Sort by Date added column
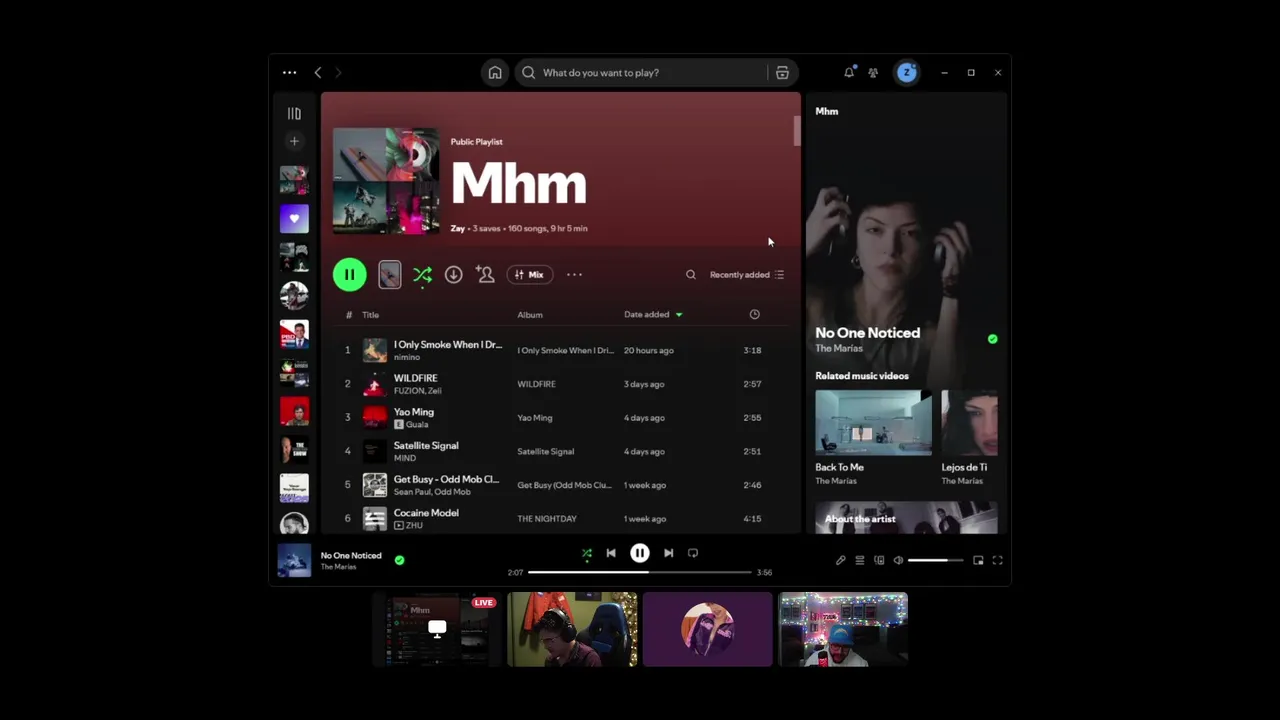Screen dimensions: 1280x720 pos(653,315)
